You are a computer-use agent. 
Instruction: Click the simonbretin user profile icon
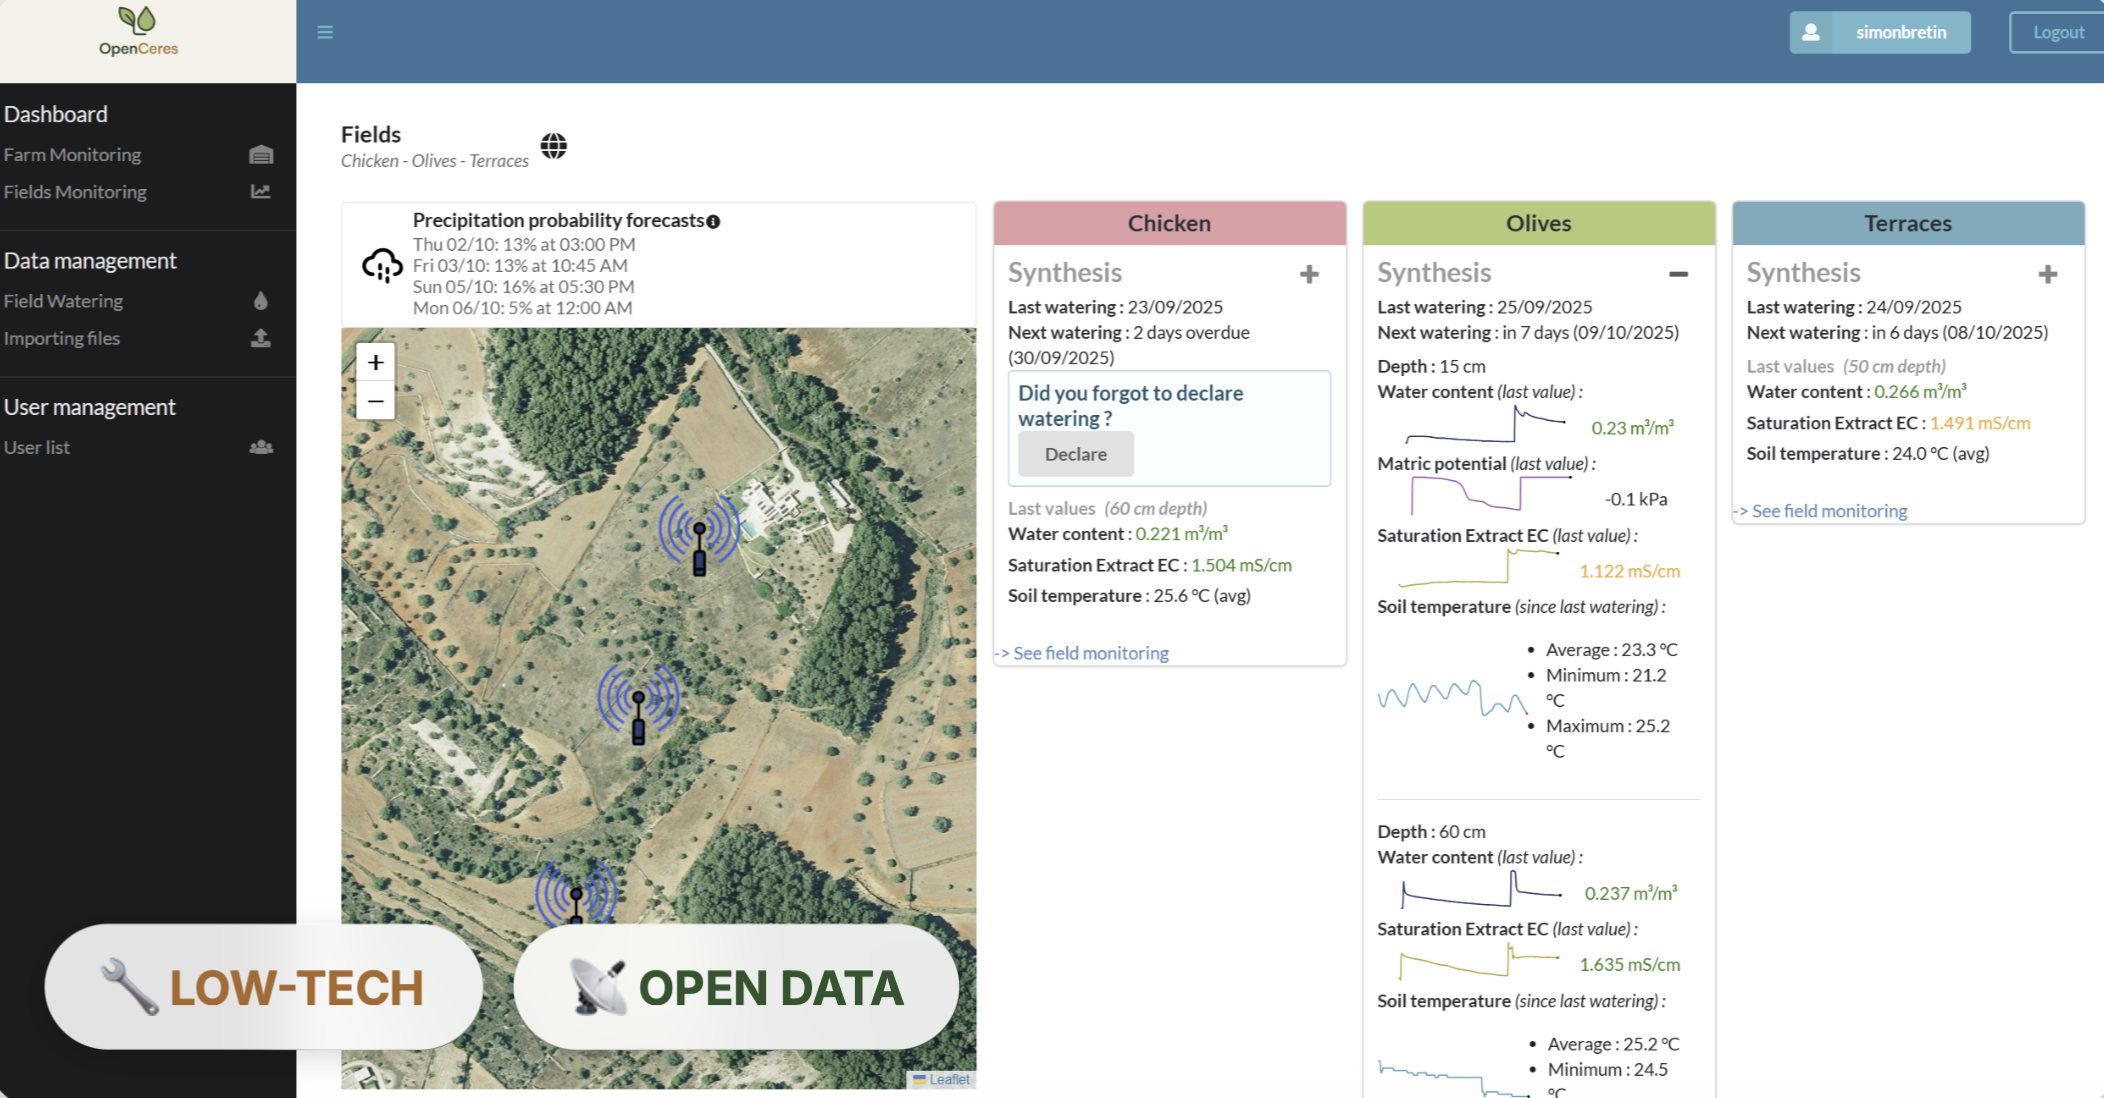[1810, 32]
